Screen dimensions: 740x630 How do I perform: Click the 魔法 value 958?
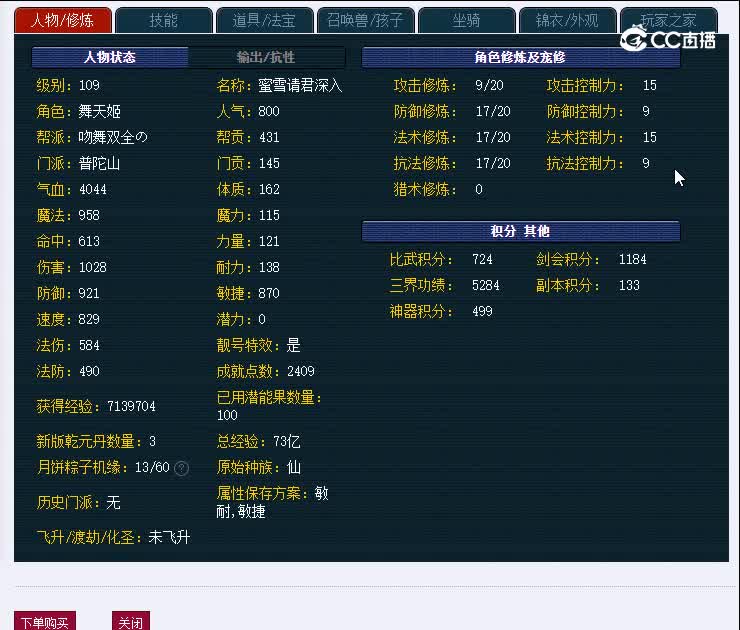[x=89, y=215]
